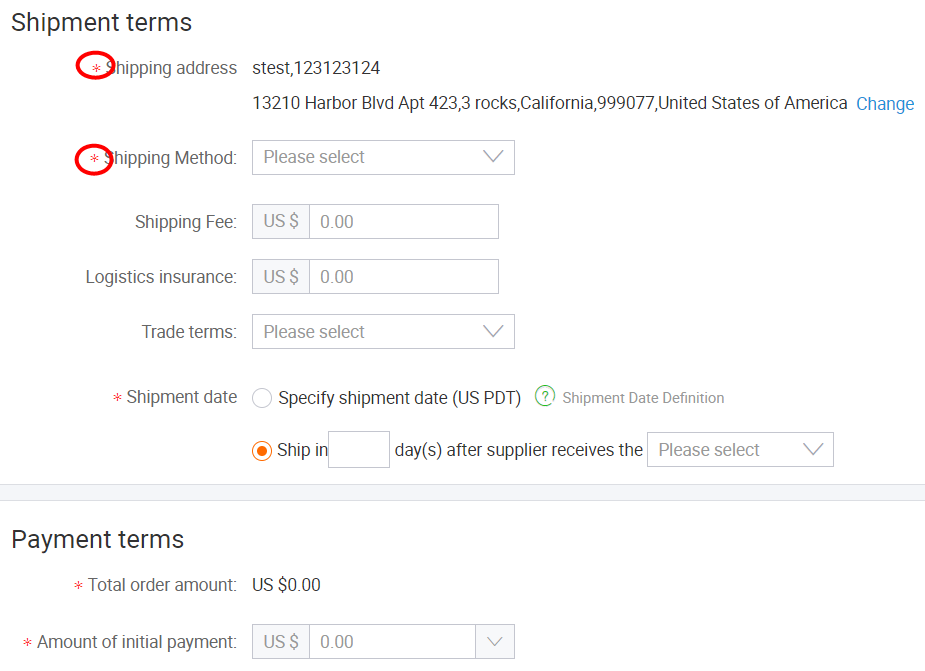The image size is (925, 671).
Task: Click the Shipping Fee amount field
Action: tap(404, 222)
